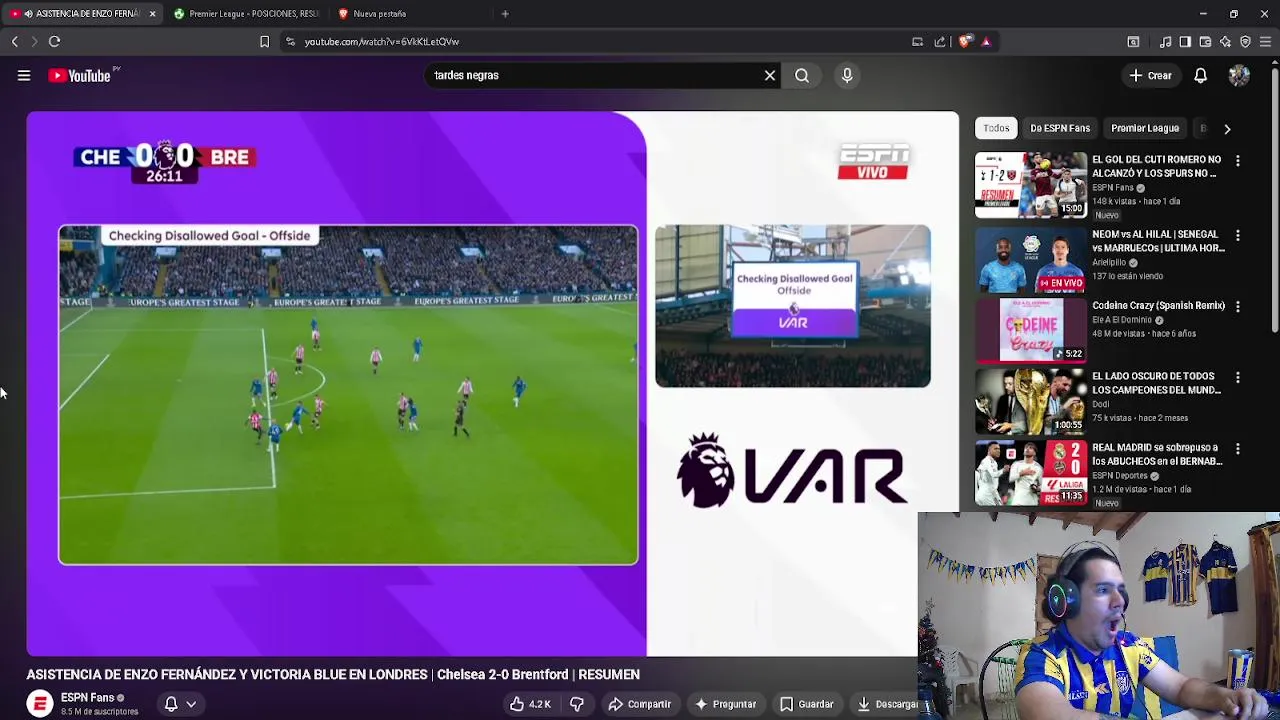Clear the search text with the X icon
The image size is (1280, 720).
[x=770, y=75]
